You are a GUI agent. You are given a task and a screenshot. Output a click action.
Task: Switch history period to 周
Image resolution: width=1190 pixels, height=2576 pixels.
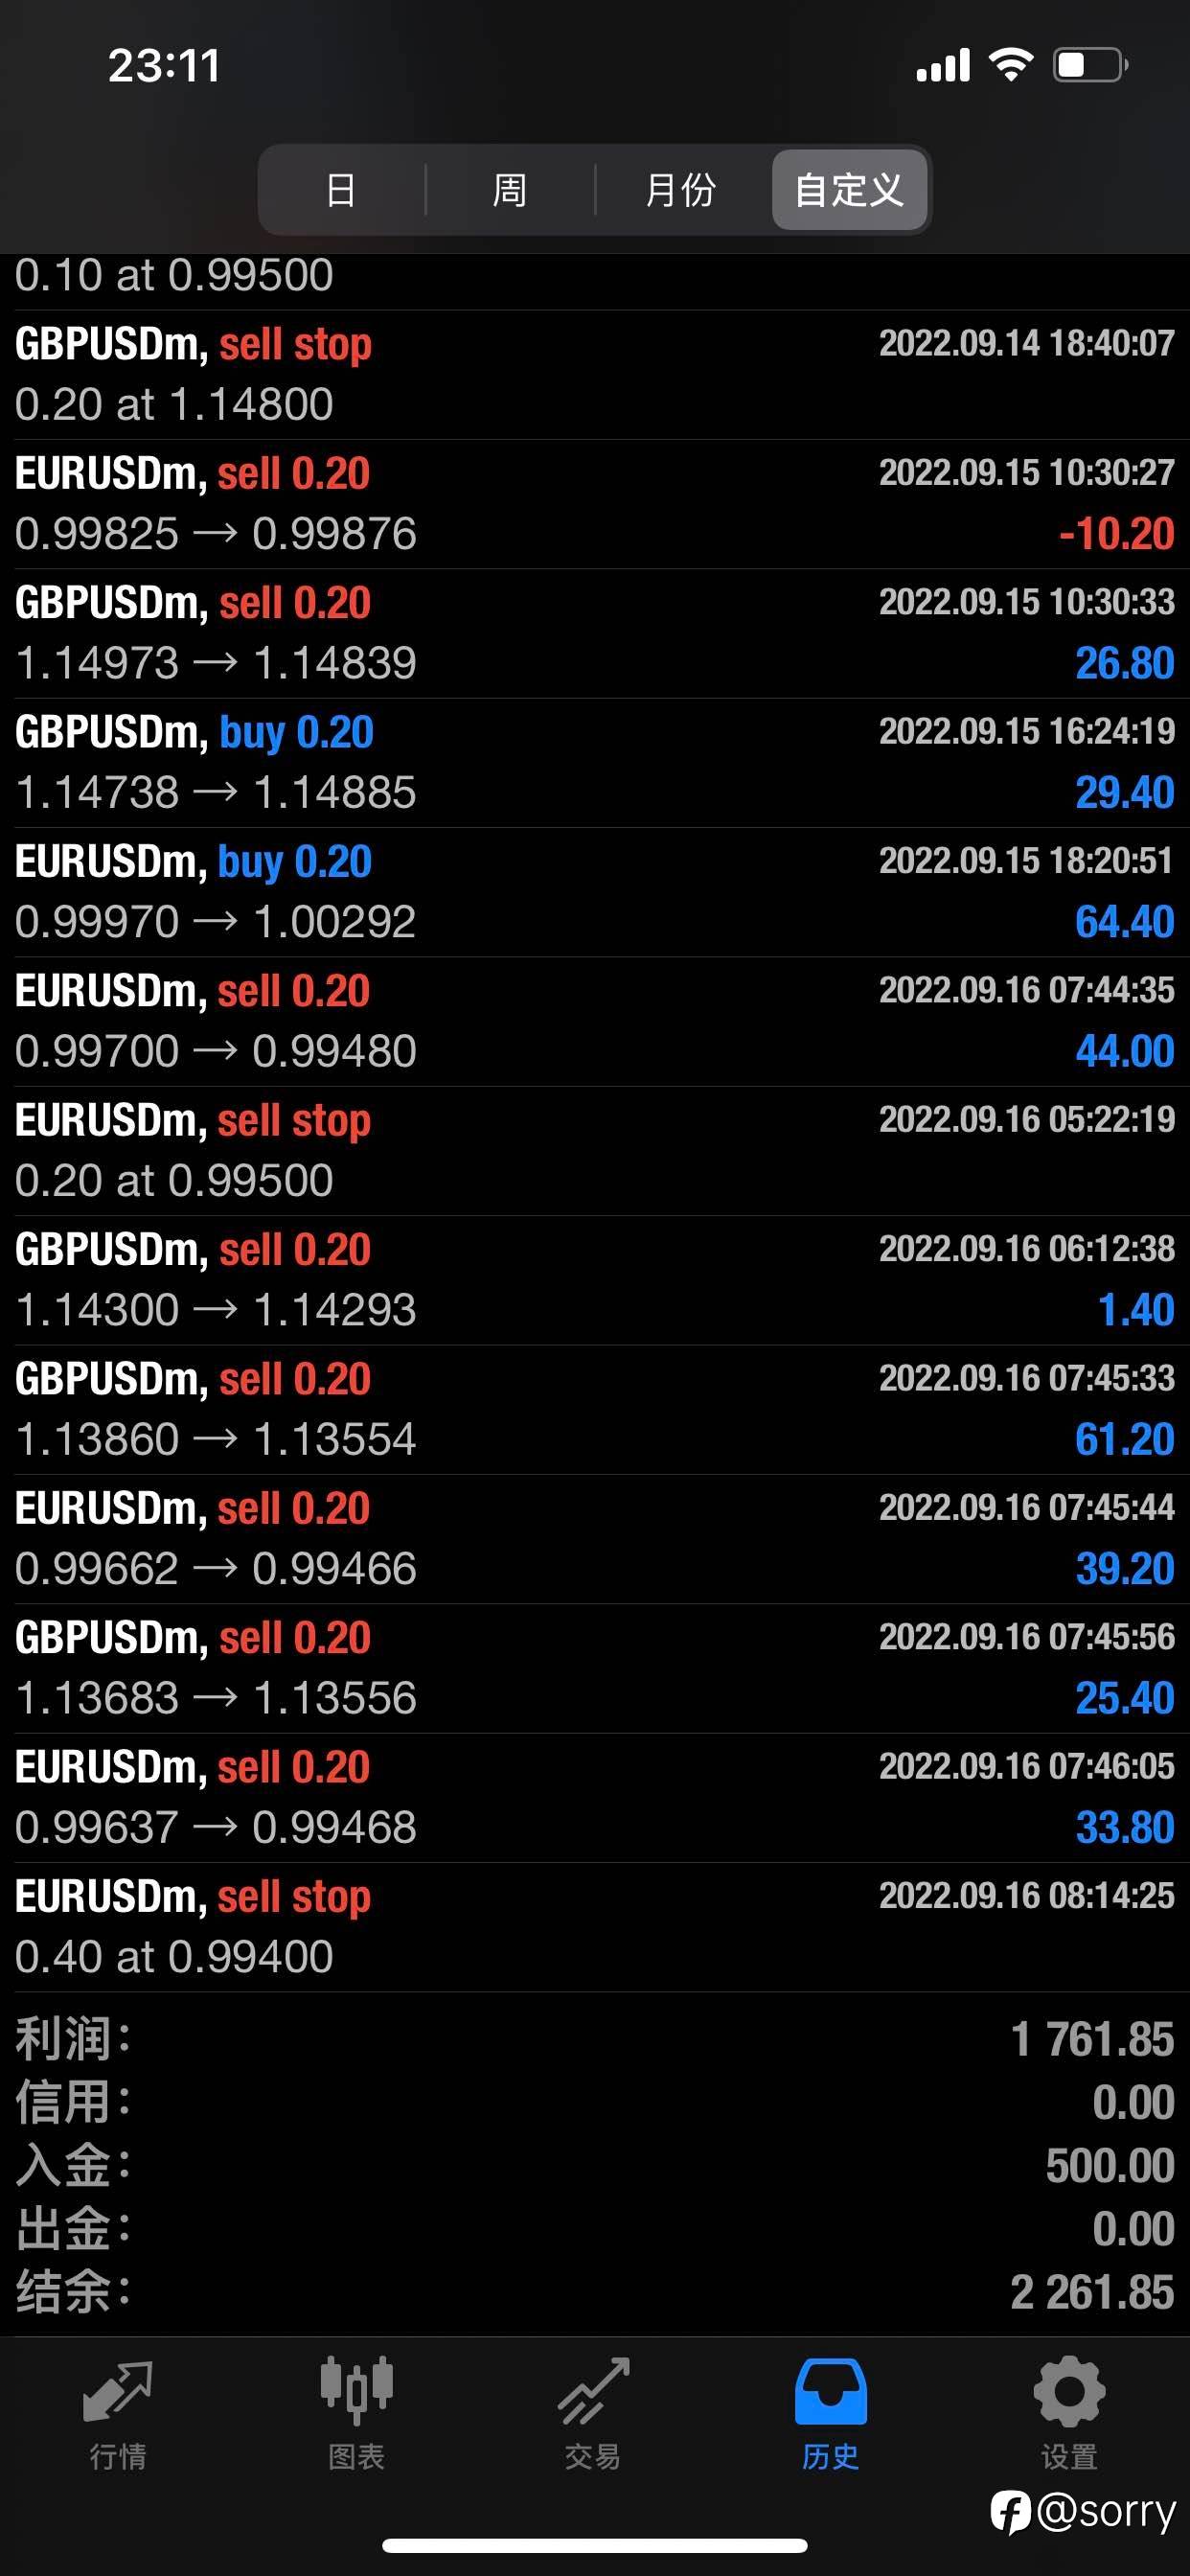pyautogui.click(x=510, y=189)
